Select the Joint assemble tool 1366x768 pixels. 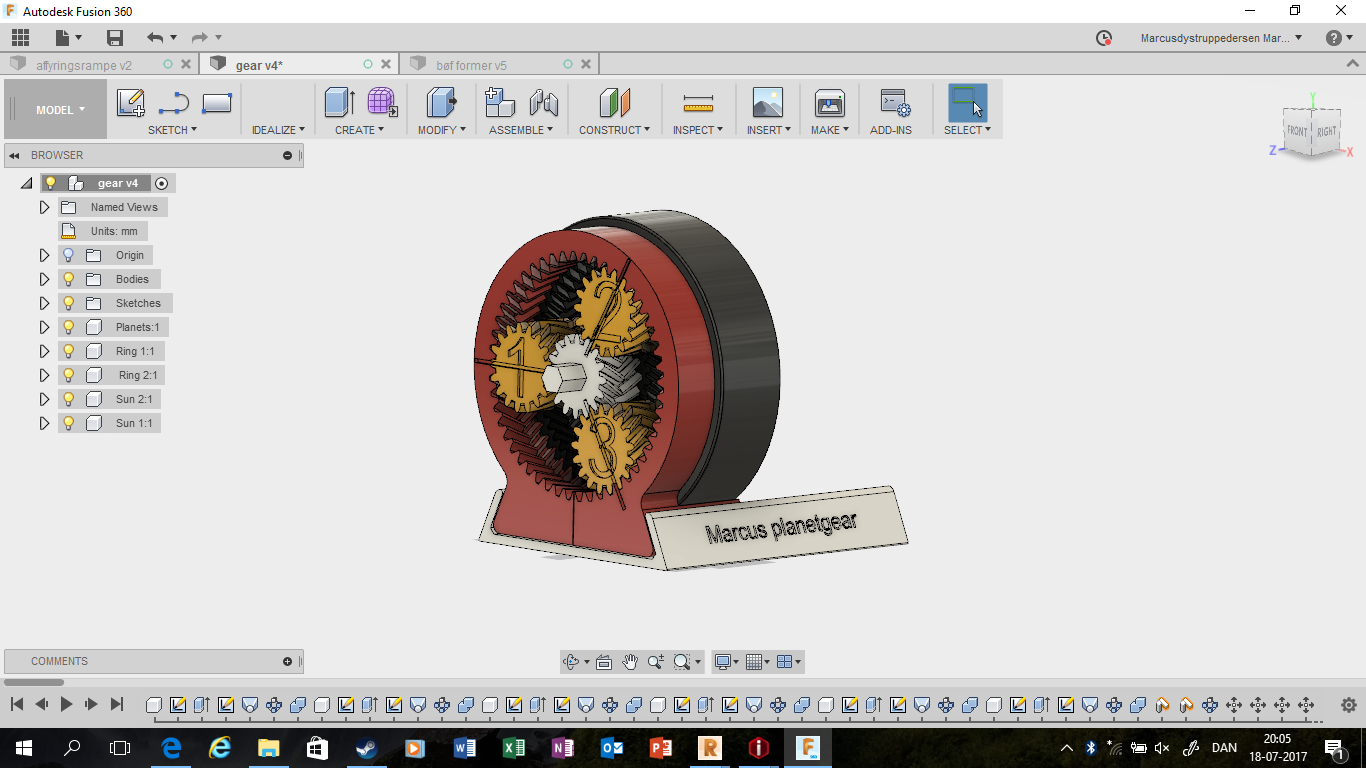pyautogui.click(x=543, y=102)
